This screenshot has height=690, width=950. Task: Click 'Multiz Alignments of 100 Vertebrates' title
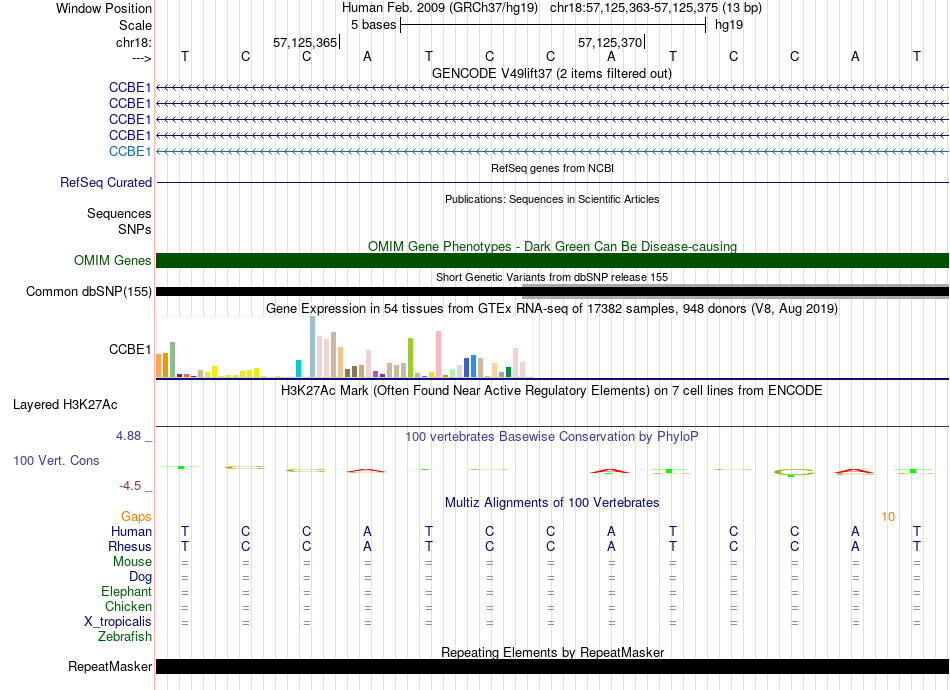(x=552, y=502)
